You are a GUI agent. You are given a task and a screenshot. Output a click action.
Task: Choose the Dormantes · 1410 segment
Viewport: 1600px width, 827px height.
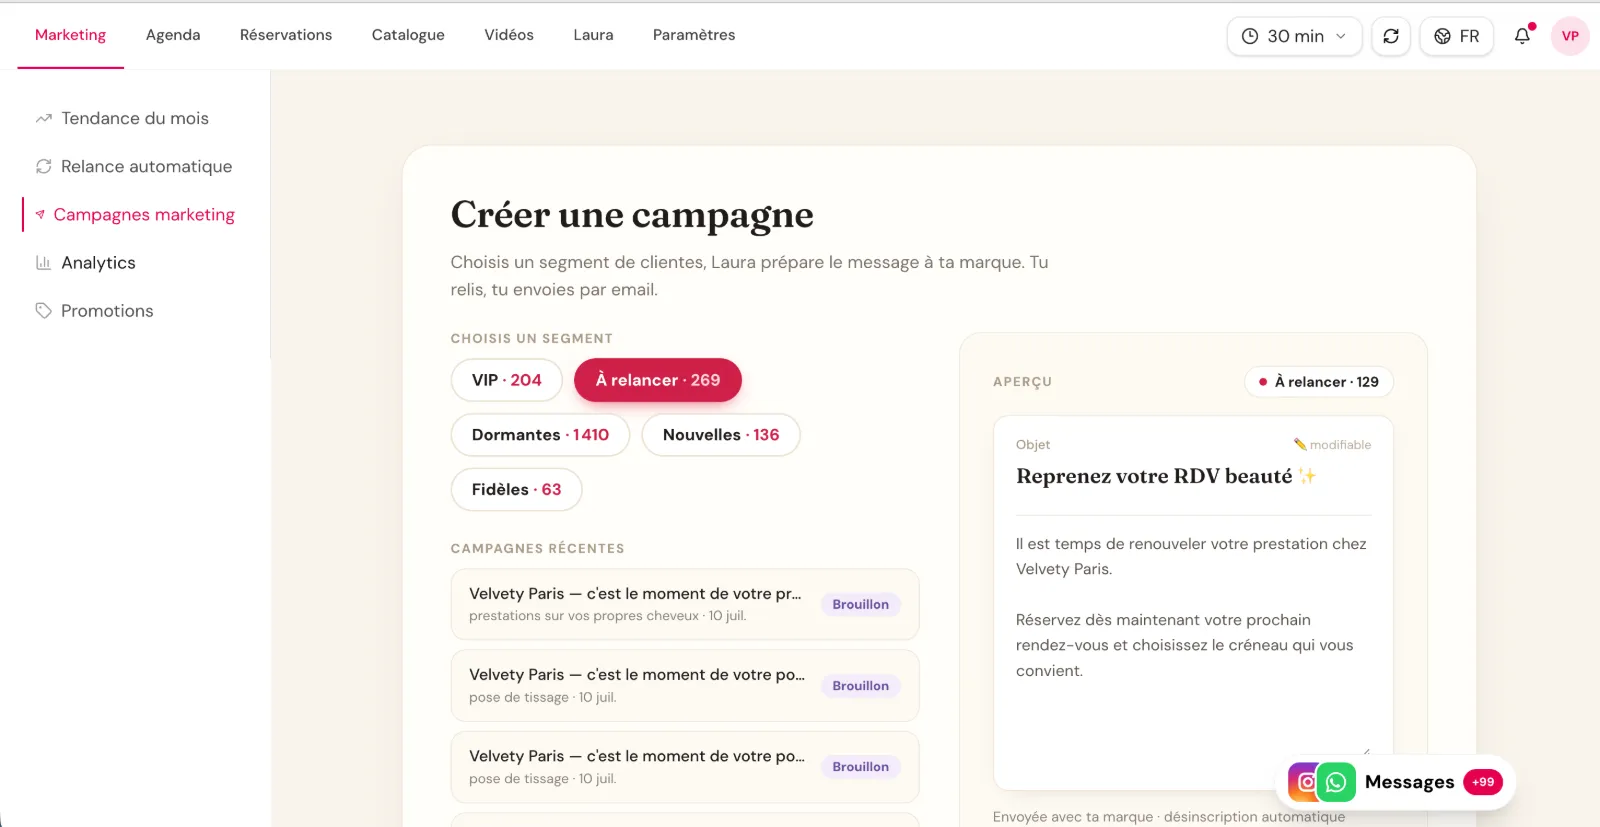pos(540,435)
